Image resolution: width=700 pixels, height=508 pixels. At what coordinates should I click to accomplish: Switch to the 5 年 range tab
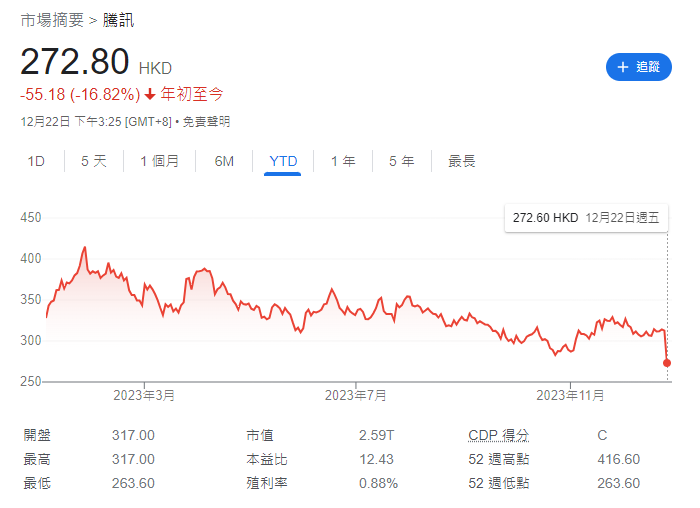pos(401,161)
